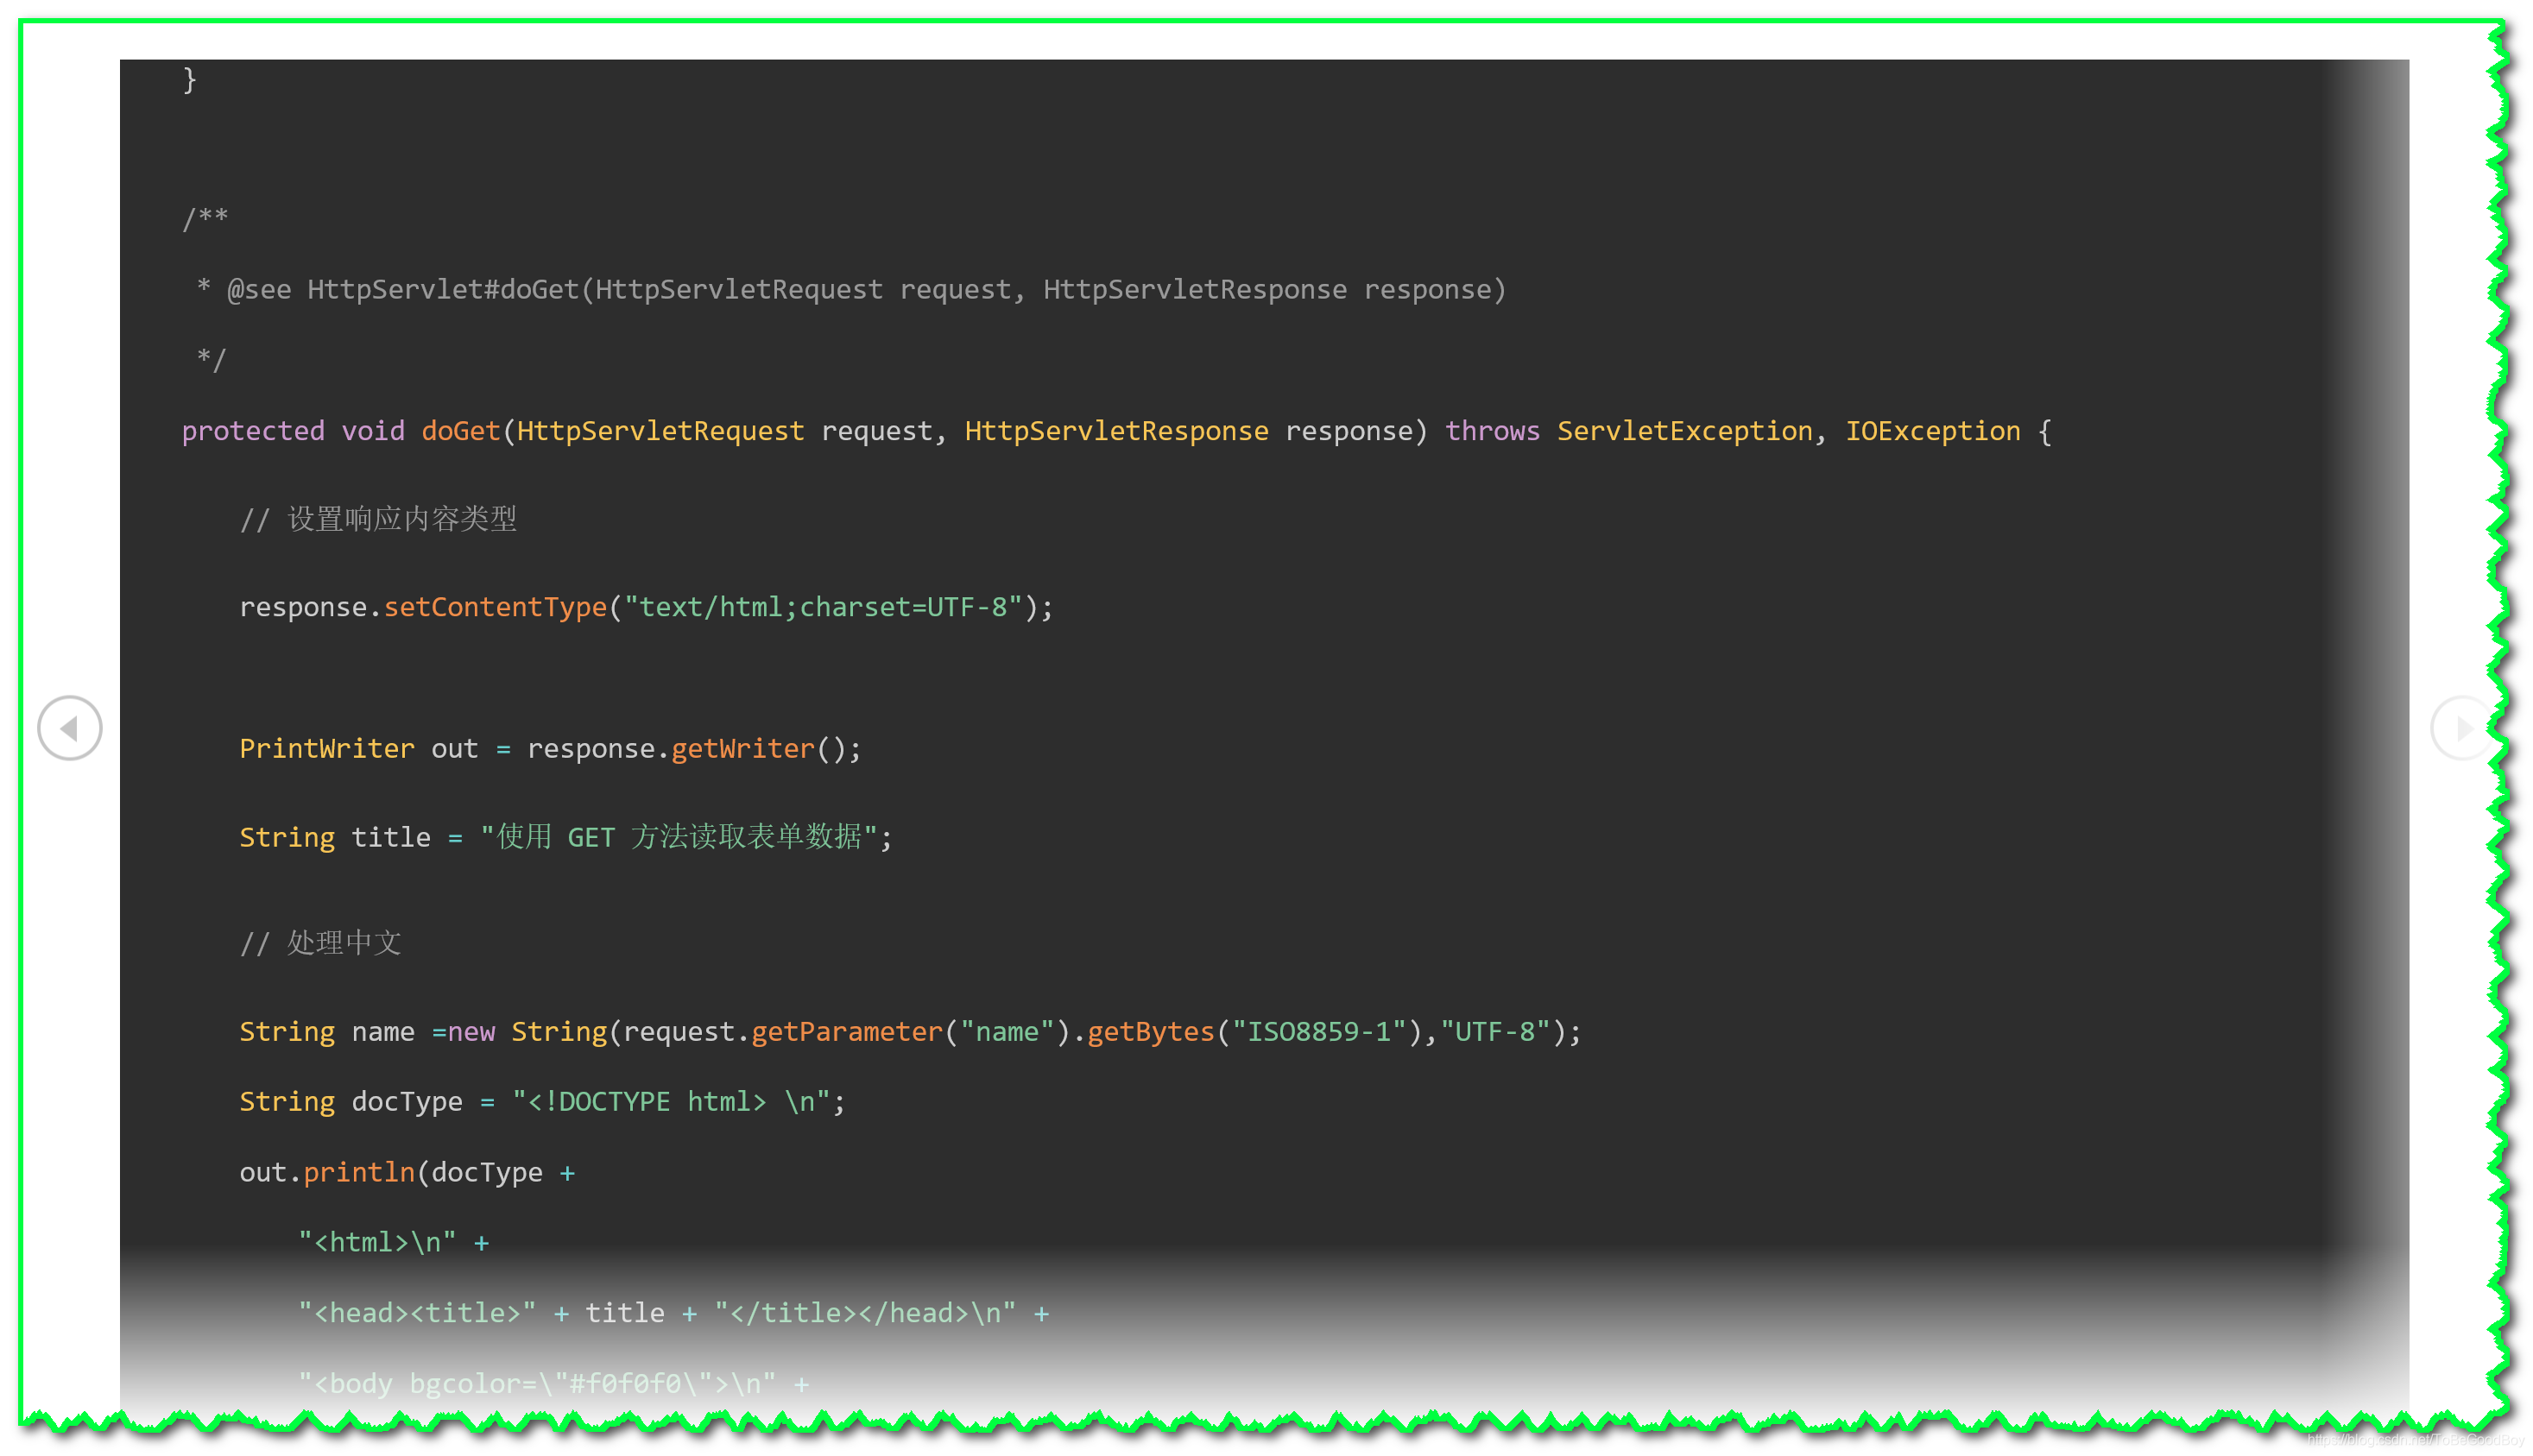Image resolution: width=2533 pixels, height=1456 pixels.
Task: Click the ServletException class name
Action: point(1684,431)
